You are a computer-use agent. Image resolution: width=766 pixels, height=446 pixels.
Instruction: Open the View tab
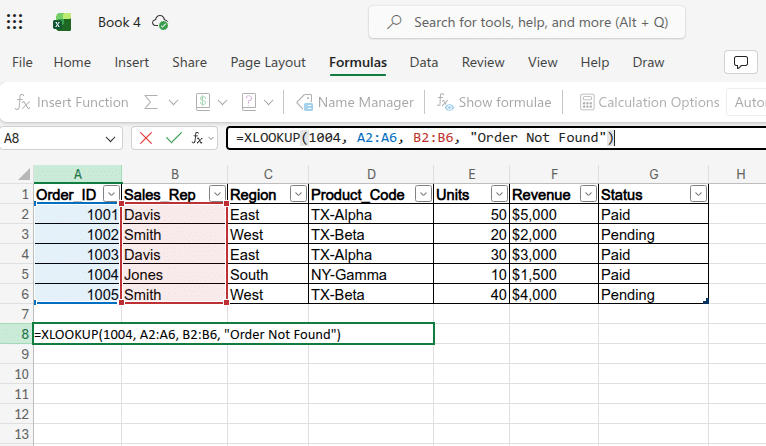point(542,63)
